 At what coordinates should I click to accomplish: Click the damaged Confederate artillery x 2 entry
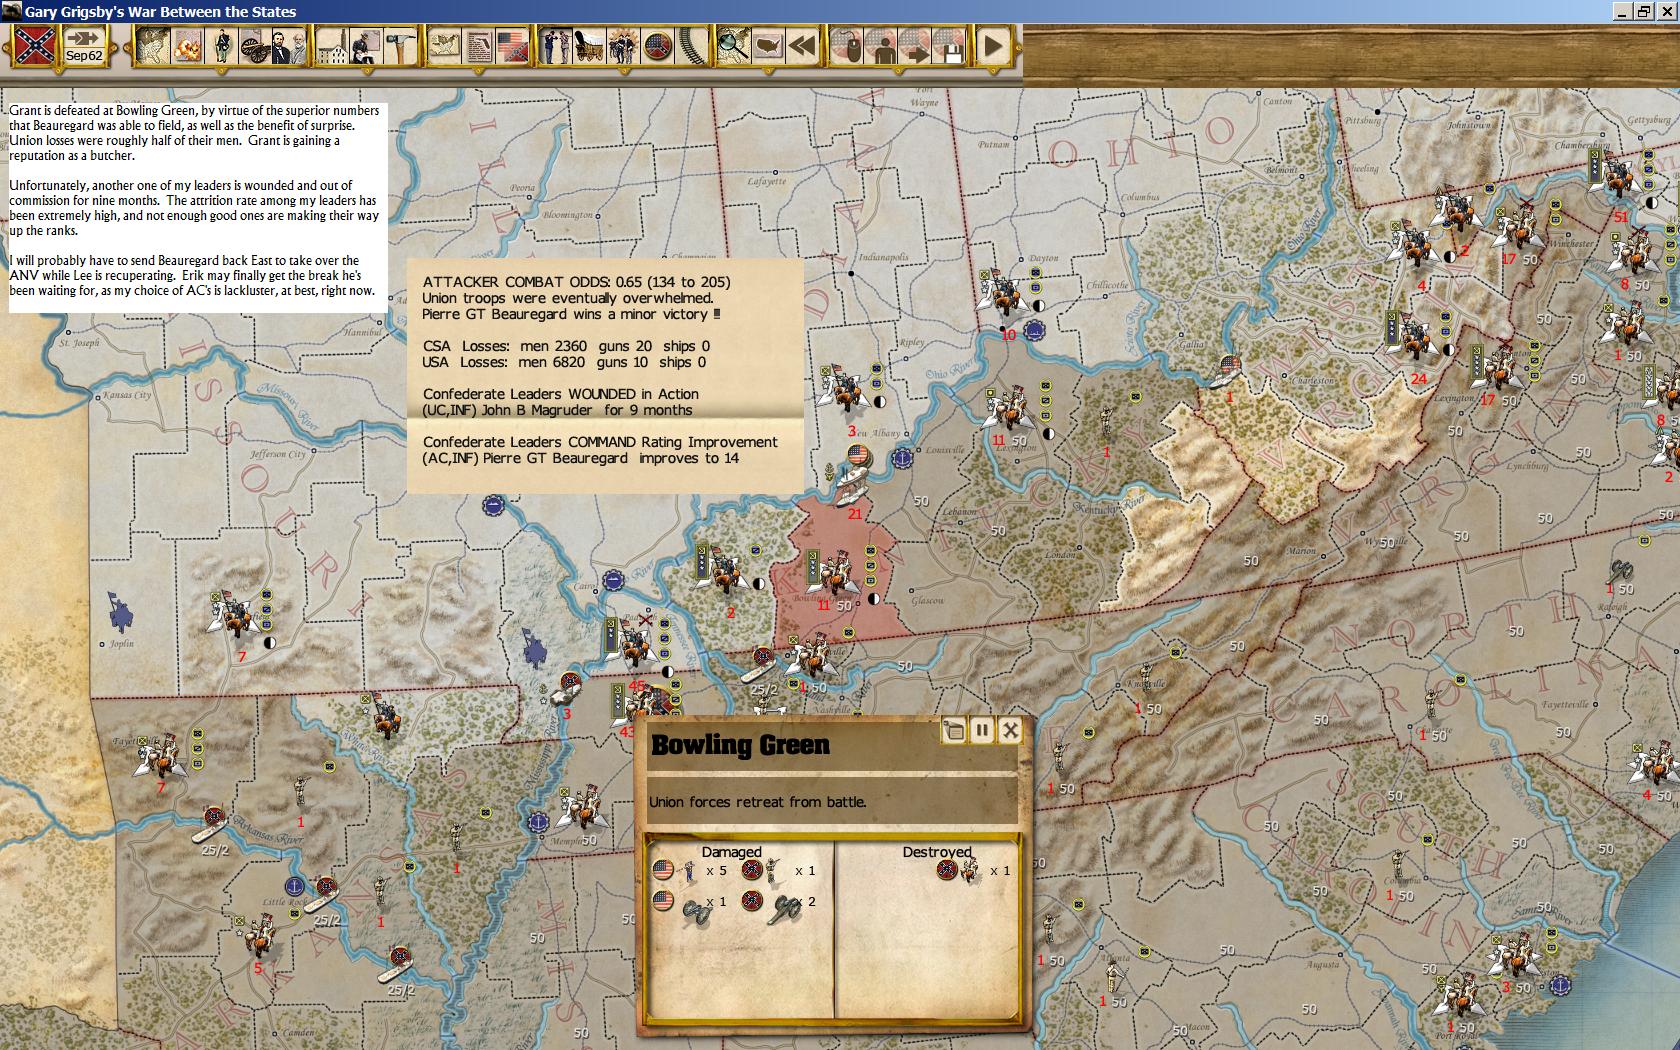click(780, 903)
